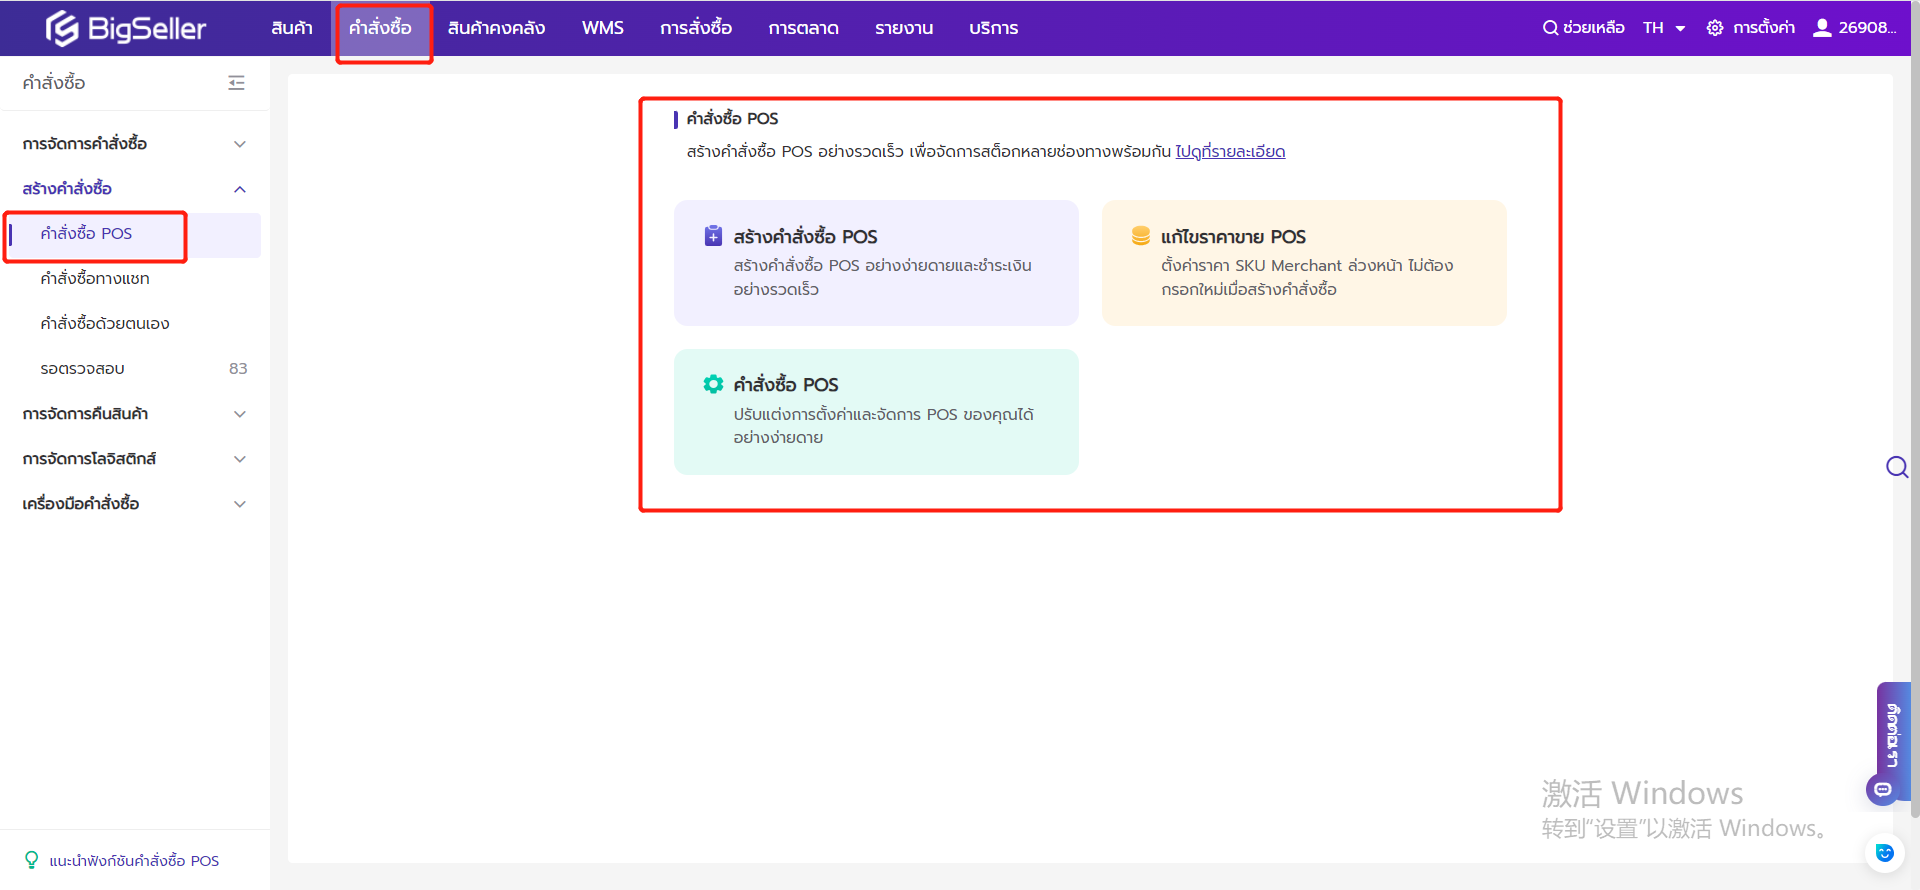Image resolution: width=1920 pixels, height=890 pixels.
Task: Click the BigSeller logo icon
Action: pyautogui.click(x=62, y=28)
